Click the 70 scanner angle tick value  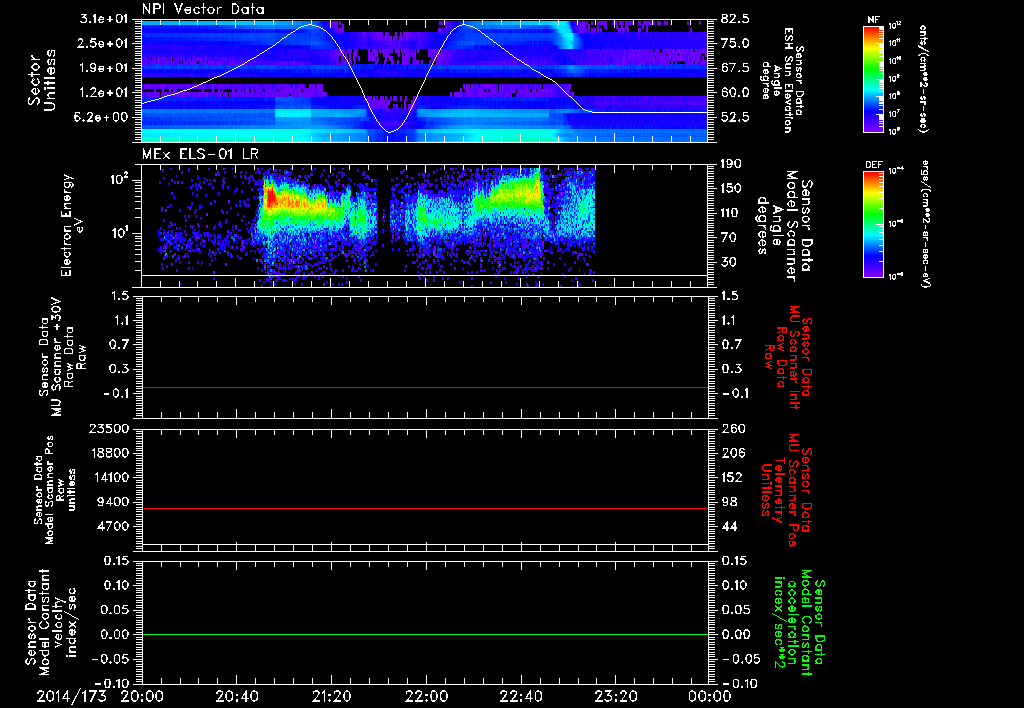tap(729, 238)
